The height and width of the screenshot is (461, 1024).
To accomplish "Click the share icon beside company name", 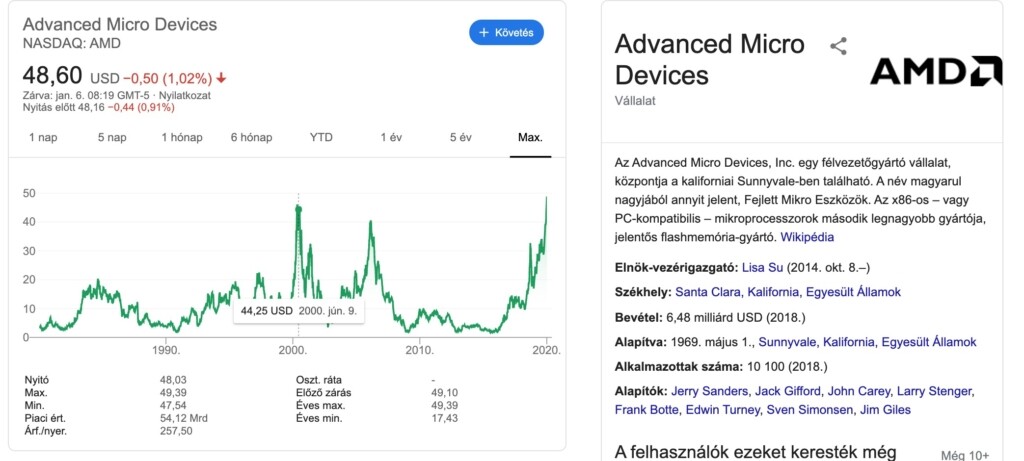I will [838, 45].
